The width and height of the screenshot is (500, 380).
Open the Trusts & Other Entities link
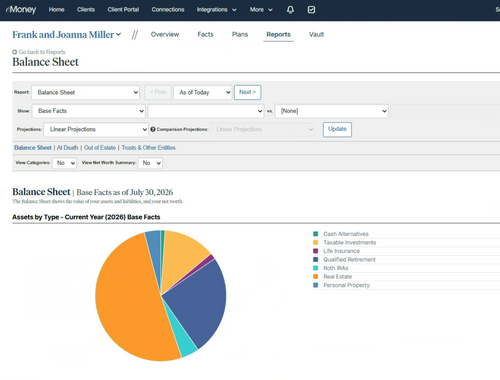pos(148,148)
